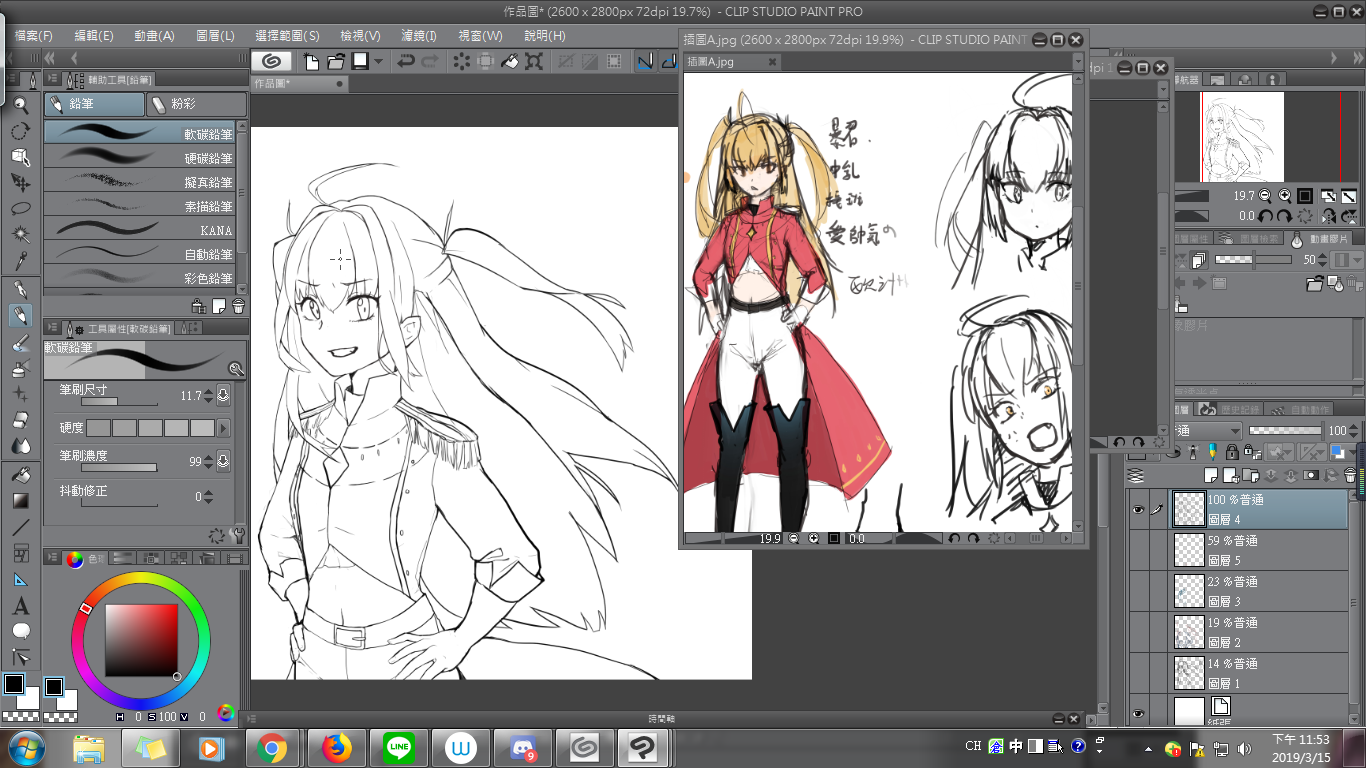The width and height of the screenshot is (1366, 768).
Task: Expand hardness options arrow
Action: point(224,428)
